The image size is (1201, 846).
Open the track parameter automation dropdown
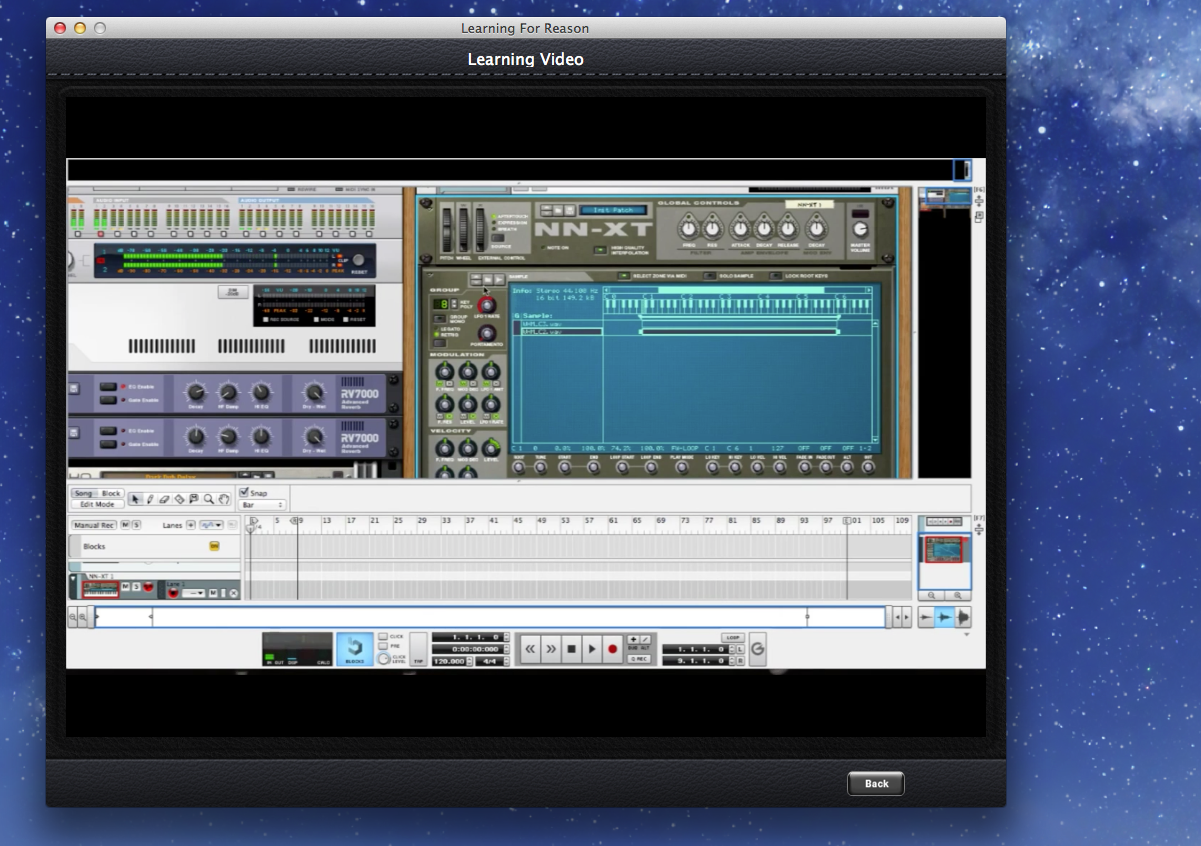coord(211,525)
